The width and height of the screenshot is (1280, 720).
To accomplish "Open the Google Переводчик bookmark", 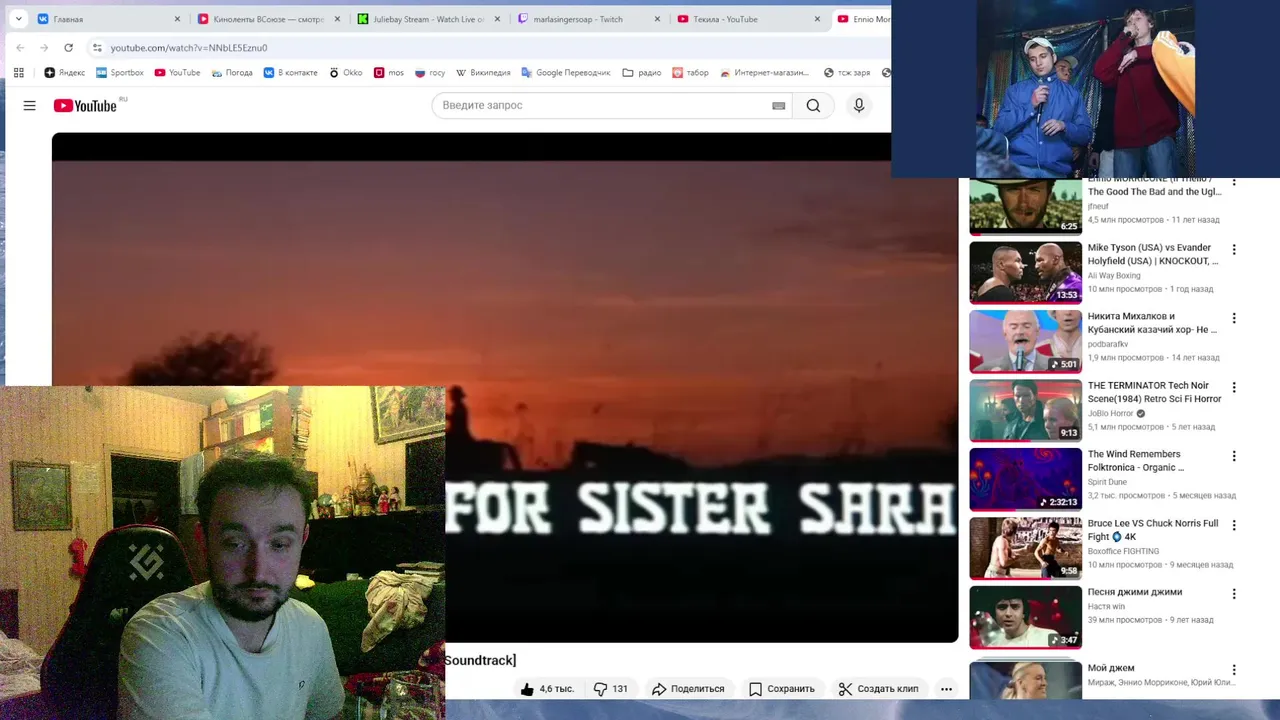I will [566, 72].
